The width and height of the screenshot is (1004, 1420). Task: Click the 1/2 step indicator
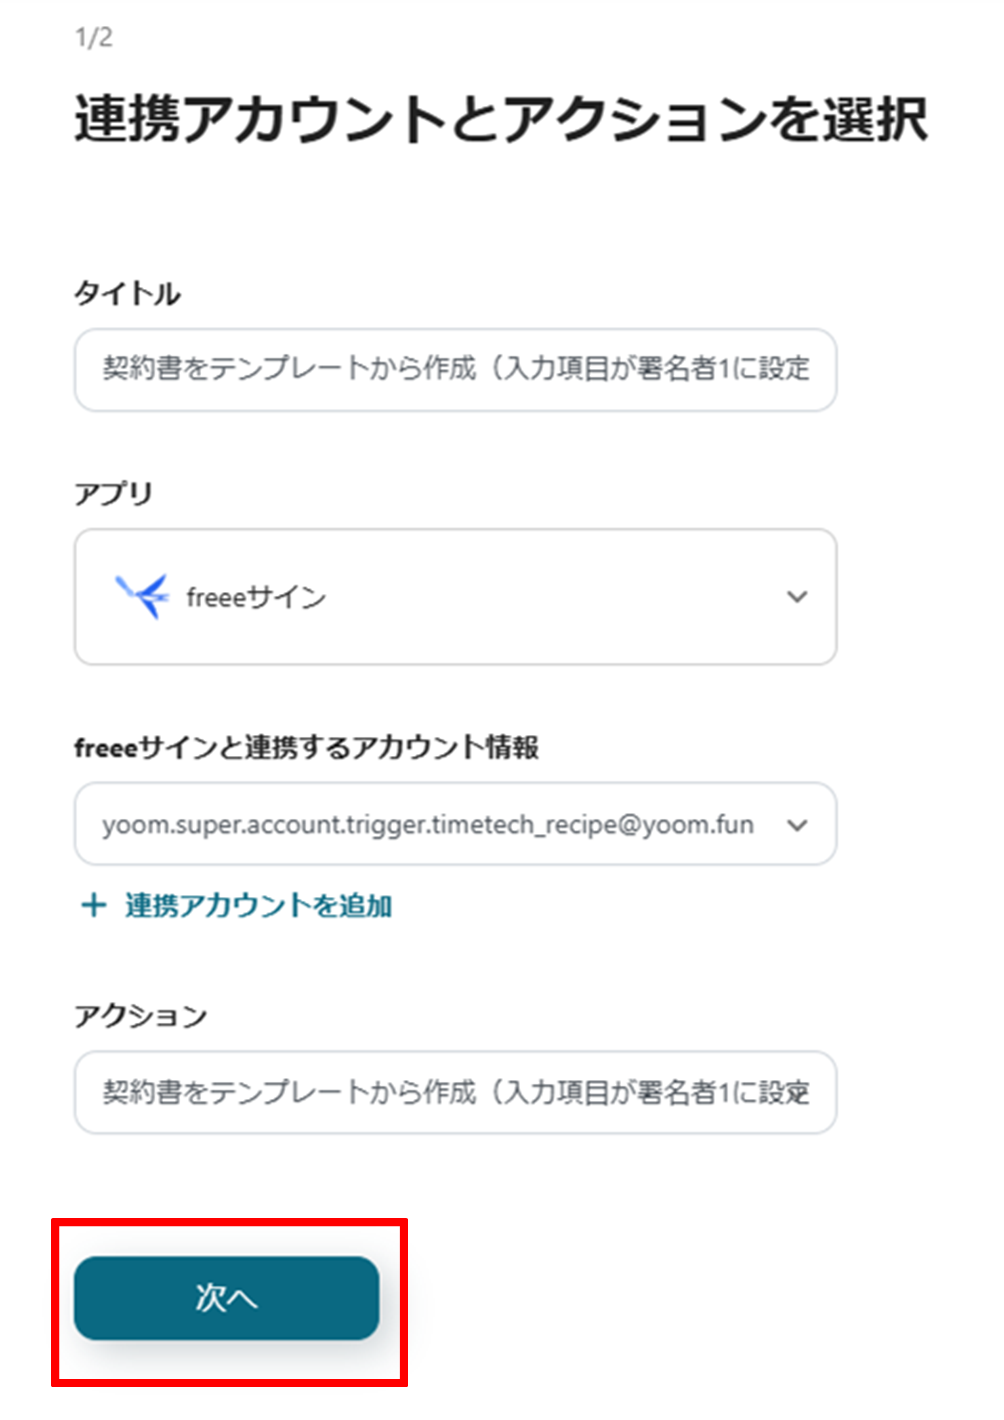tap(94, 38)
